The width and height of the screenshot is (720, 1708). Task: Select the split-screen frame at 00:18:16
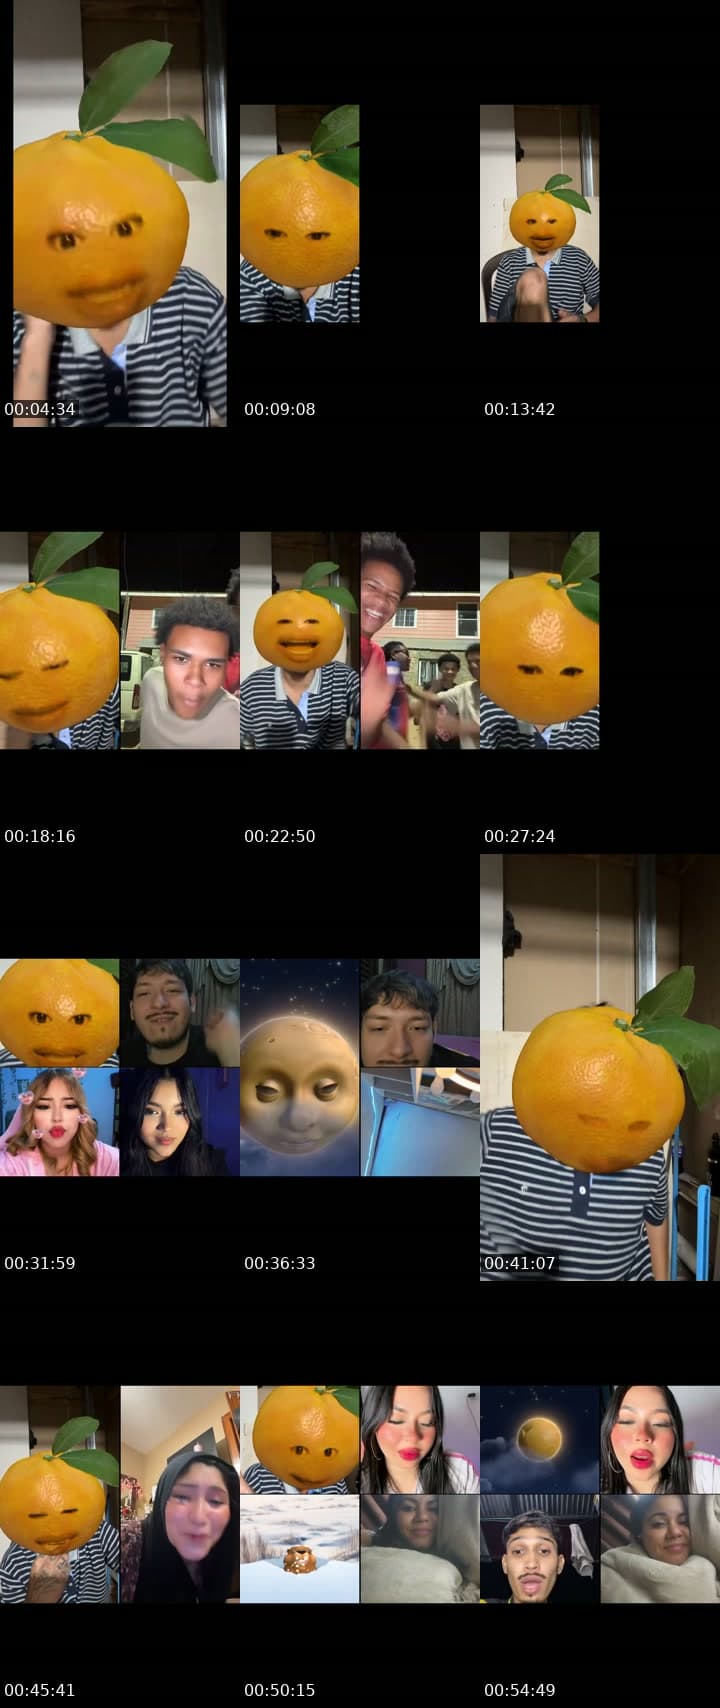click(x=120, y=640)
